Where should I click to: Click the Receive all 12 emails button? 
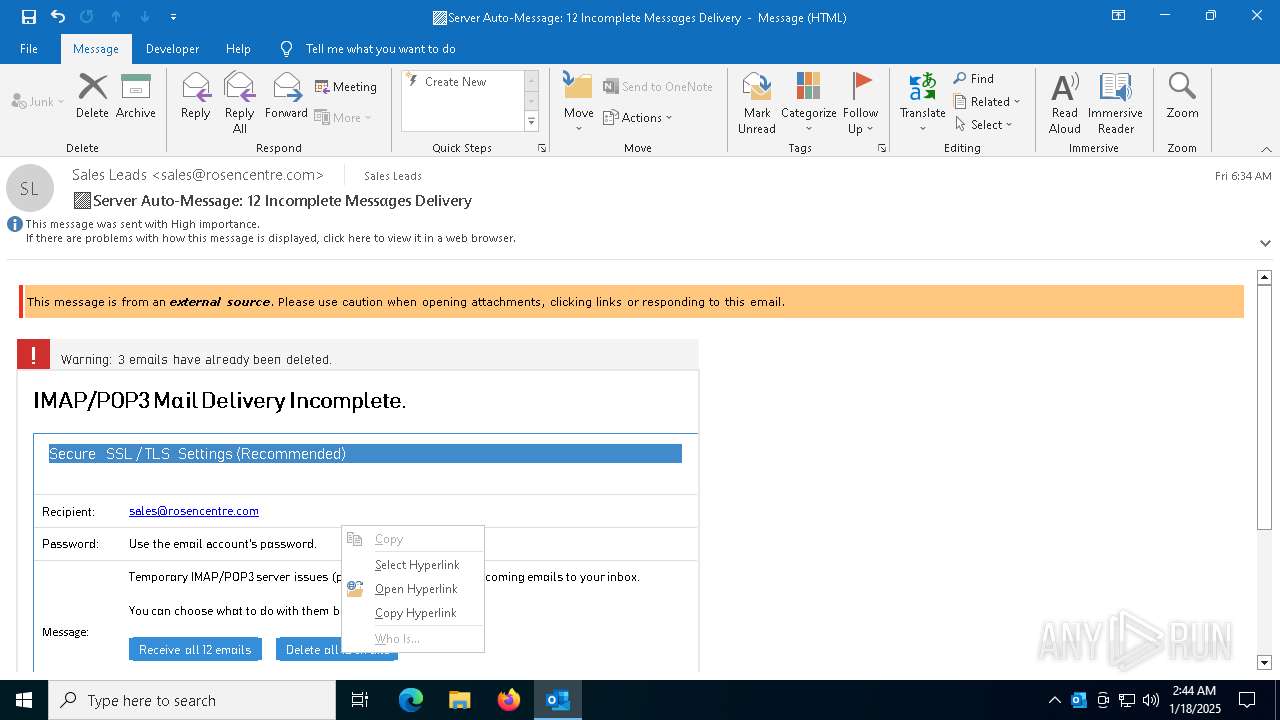tap(195, 649)
